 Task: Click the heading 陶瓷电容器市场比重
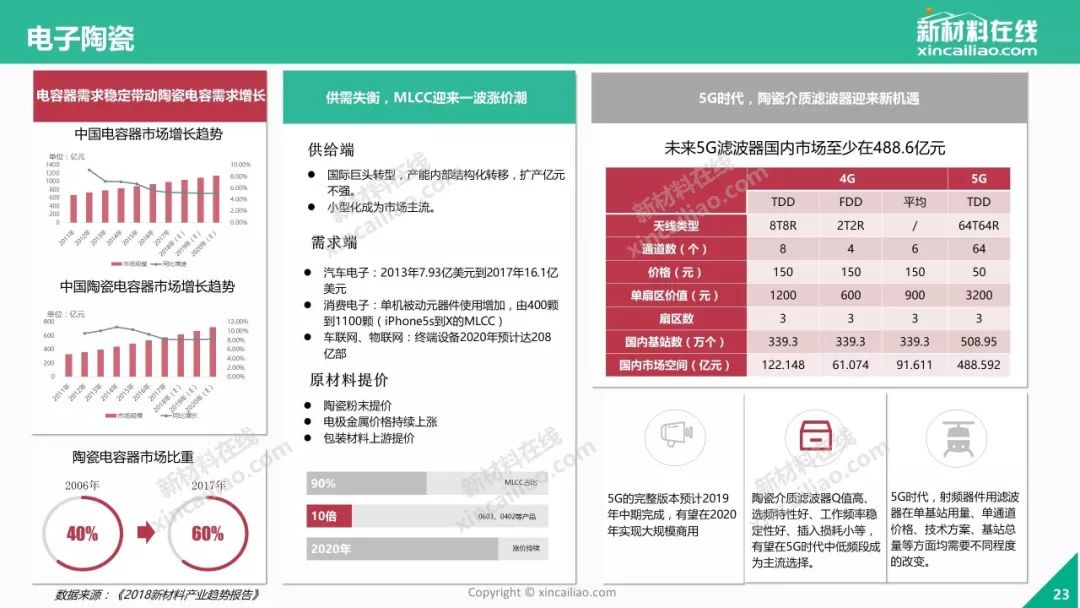(x=133, y=457)
